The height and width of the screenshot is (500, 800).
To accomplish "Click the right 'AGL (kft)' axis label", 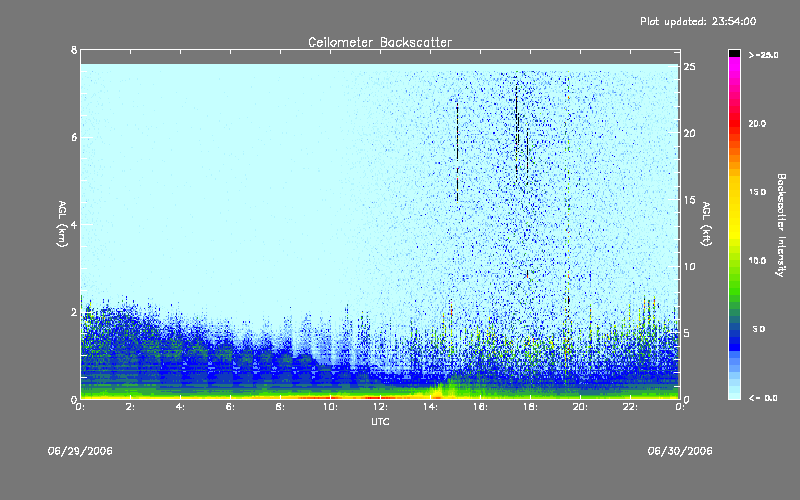I will coord(706,224).
